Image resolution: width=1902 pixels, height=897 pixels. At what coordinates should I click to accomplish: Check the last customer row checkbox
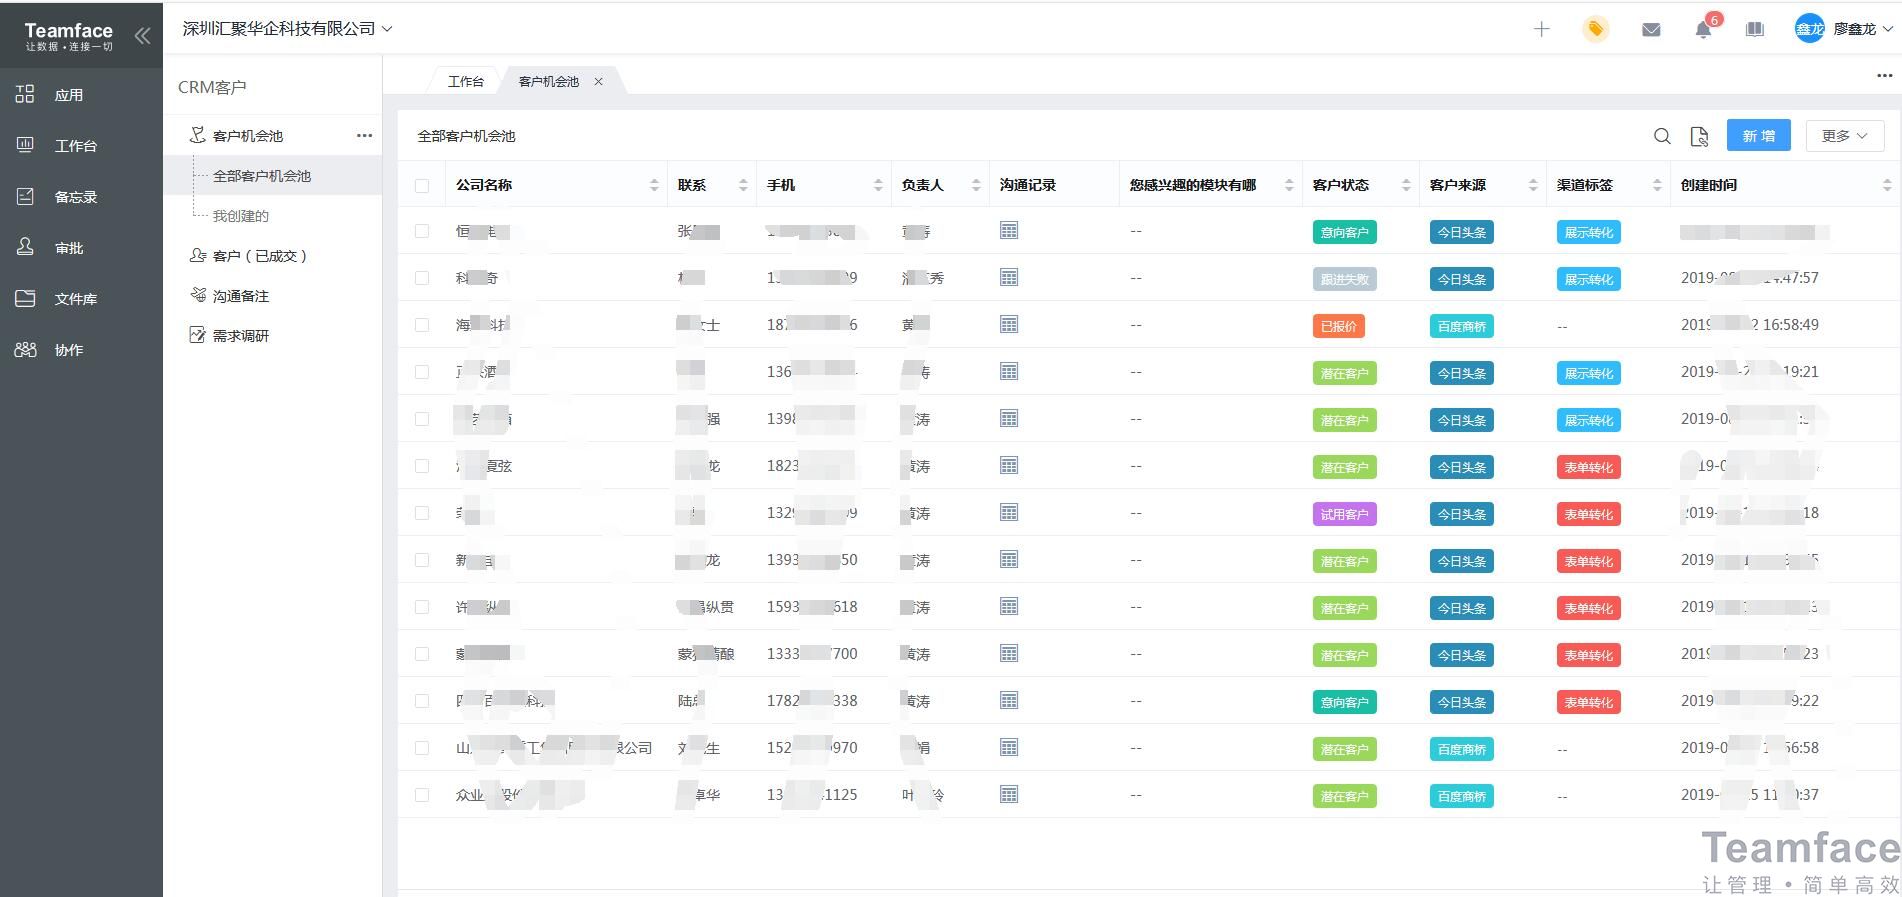tap(422, 795)
